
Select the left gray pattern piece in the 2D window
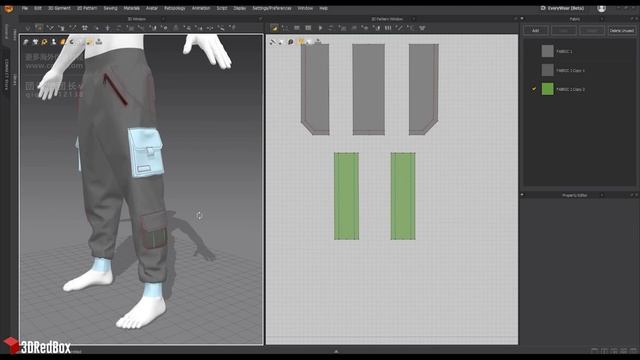coord(315,88)
